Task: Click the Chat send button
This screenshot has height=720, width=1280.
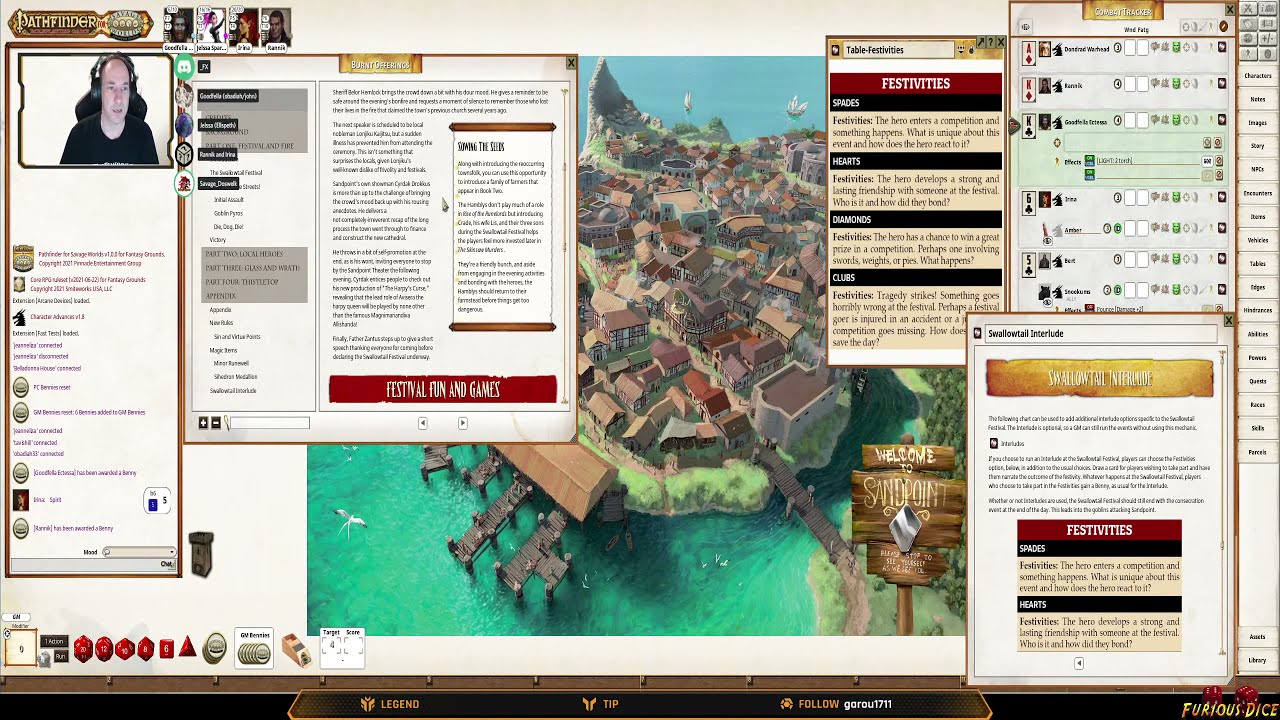Action: click(x=167, y=565)
